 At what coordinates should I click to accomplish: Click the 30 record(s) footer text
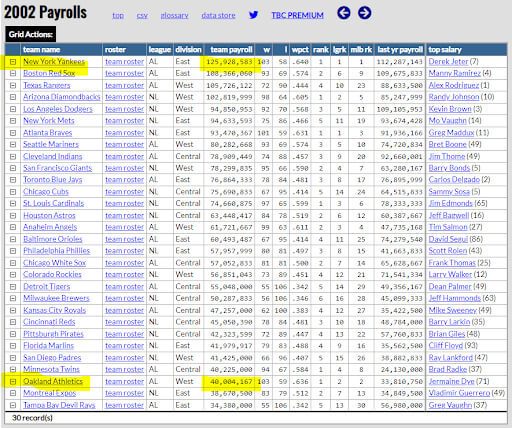(32, 418)
